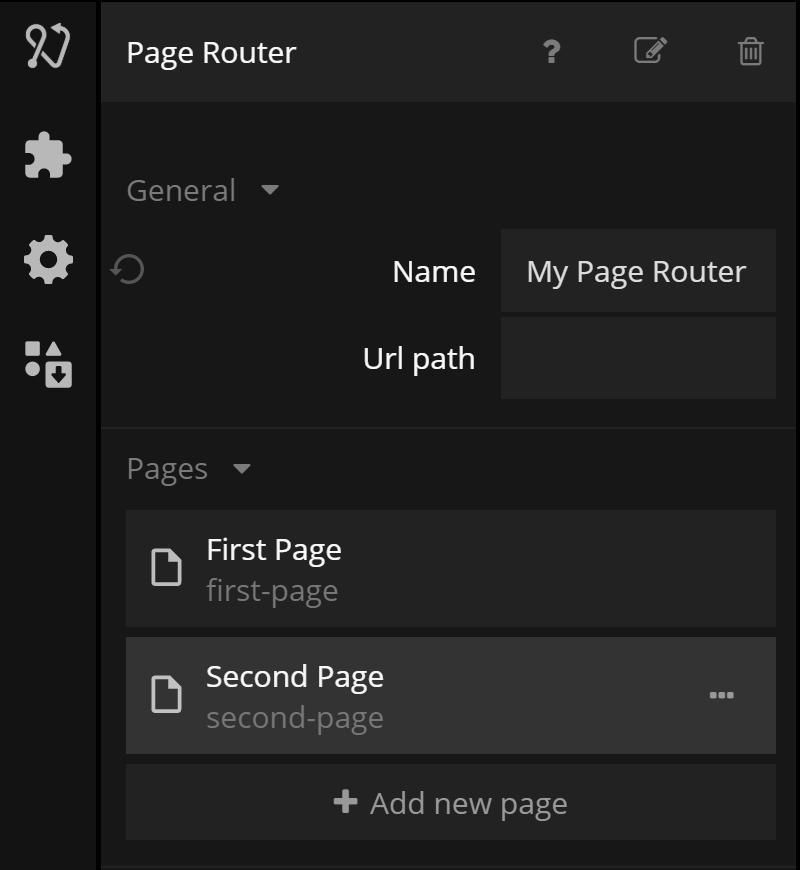Screen dimensions: 800x870
Task: Reset the Name property with circular arrow
Action: (128, 270)
